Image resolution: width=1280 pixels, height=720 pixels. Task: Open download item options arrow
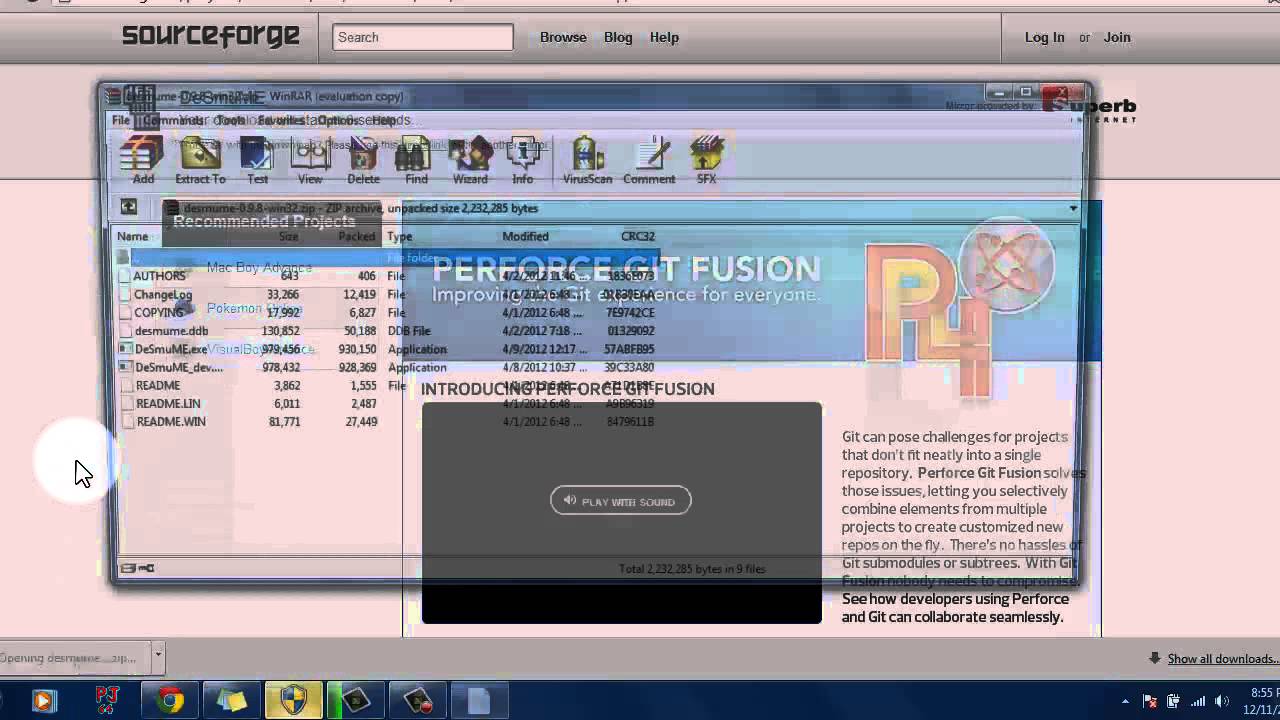(157, 657)
